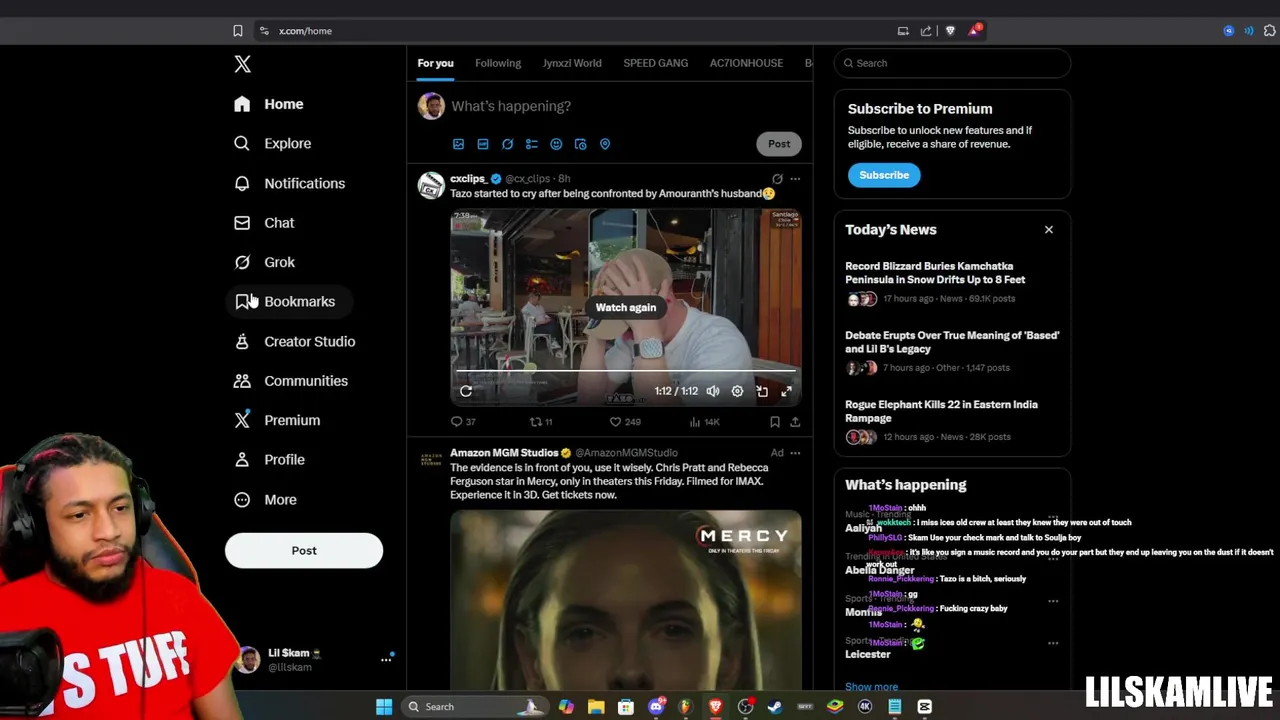Viewport: 1280px width, 720px height.
Task: Click the Windows taskbar Search box
Action: (474, 707)
